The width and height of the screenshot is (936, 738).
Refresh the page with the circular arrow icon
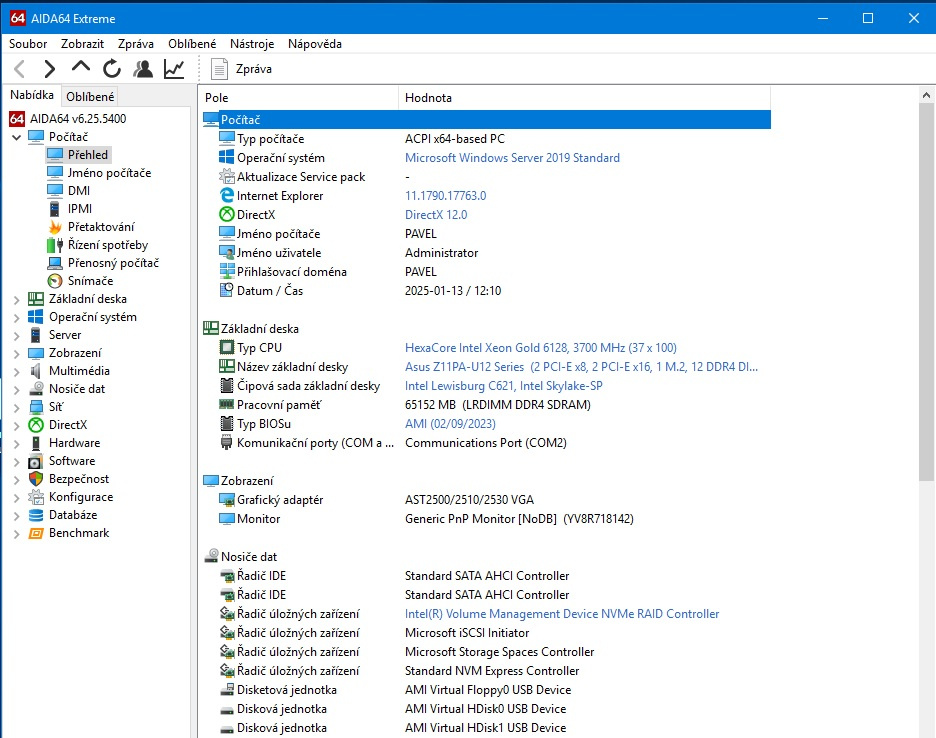pos(112,69)
